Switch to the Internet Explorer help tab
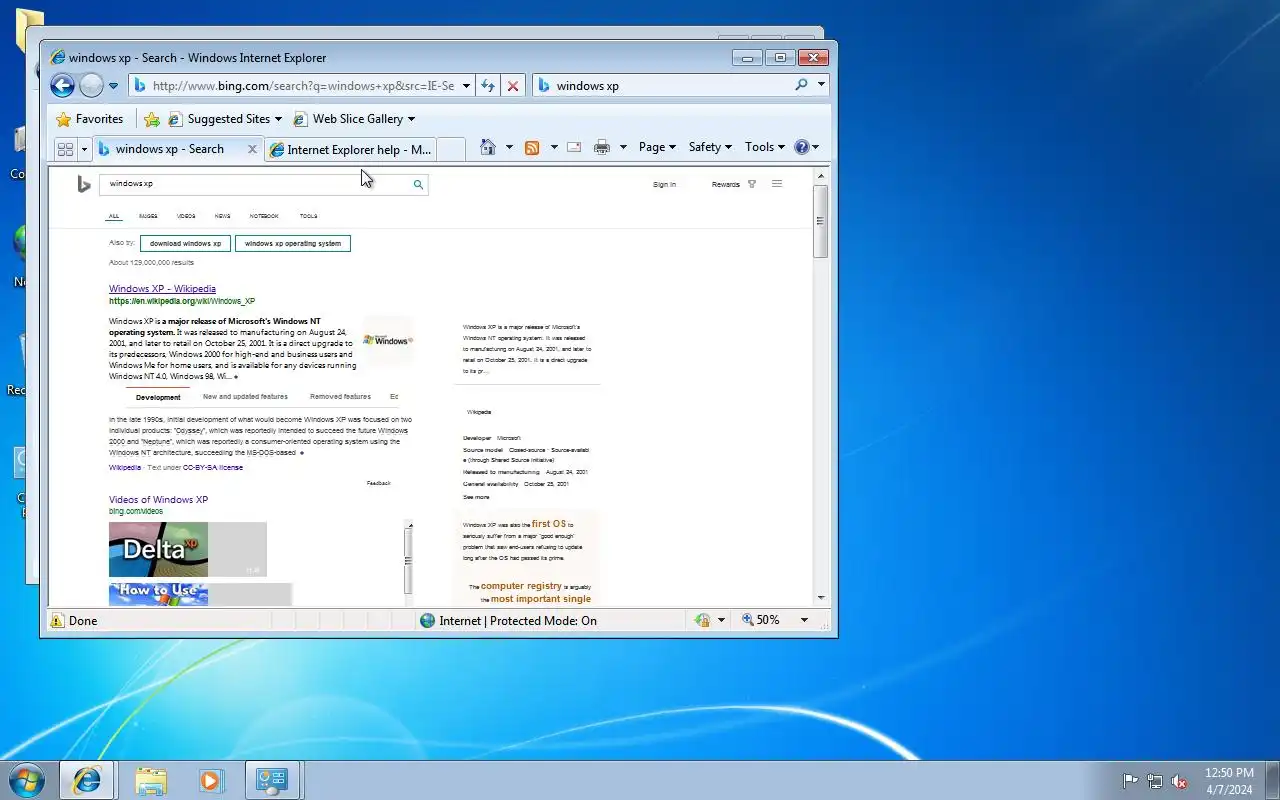This screenshot has height=800, width=1280. (x=350, y=149)
